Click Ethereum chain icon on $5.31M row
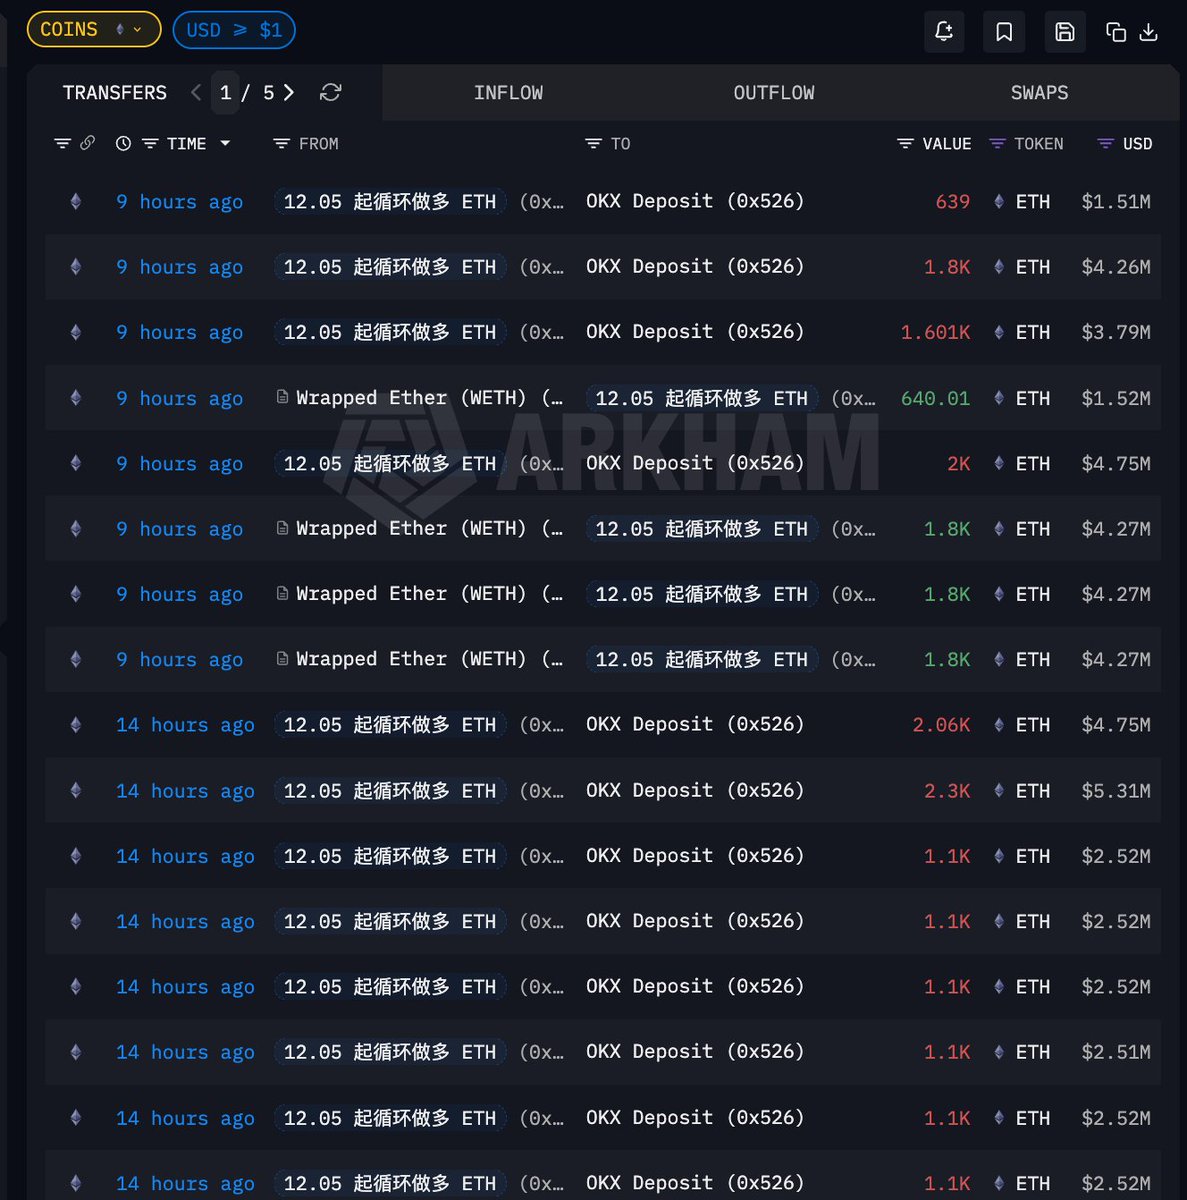The width and height of the screenshot is (1187, 1200). pos(75,791)
